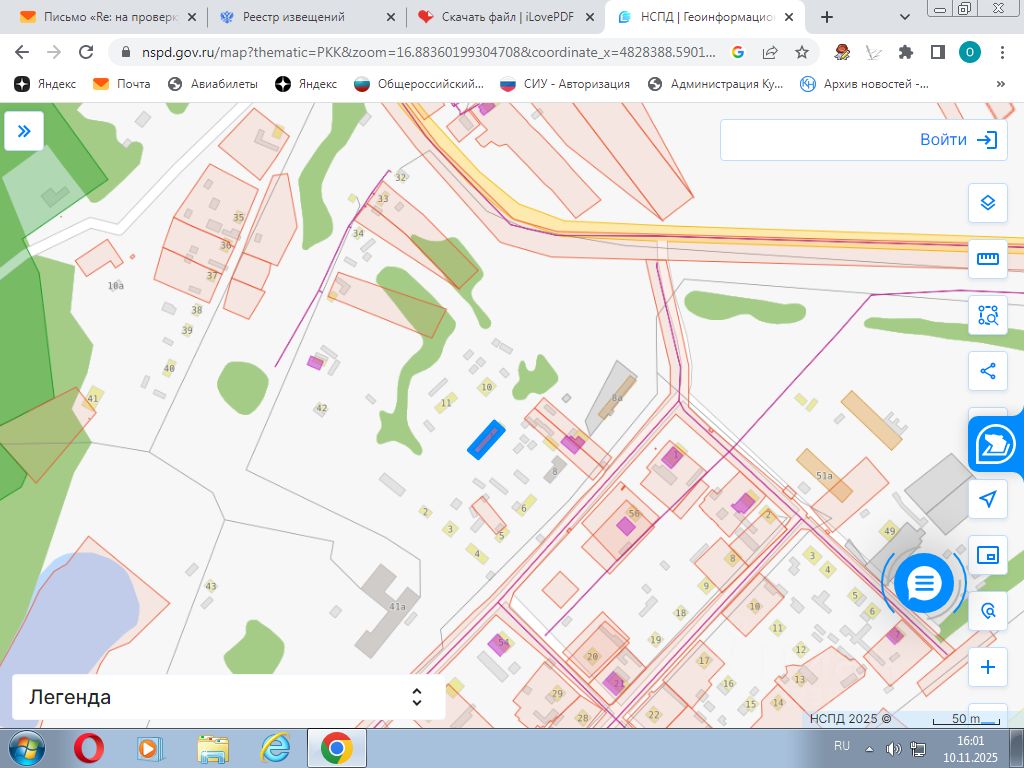Open the Общероссийский bookmark
The image size is (1024, 768).
[419, 84]
